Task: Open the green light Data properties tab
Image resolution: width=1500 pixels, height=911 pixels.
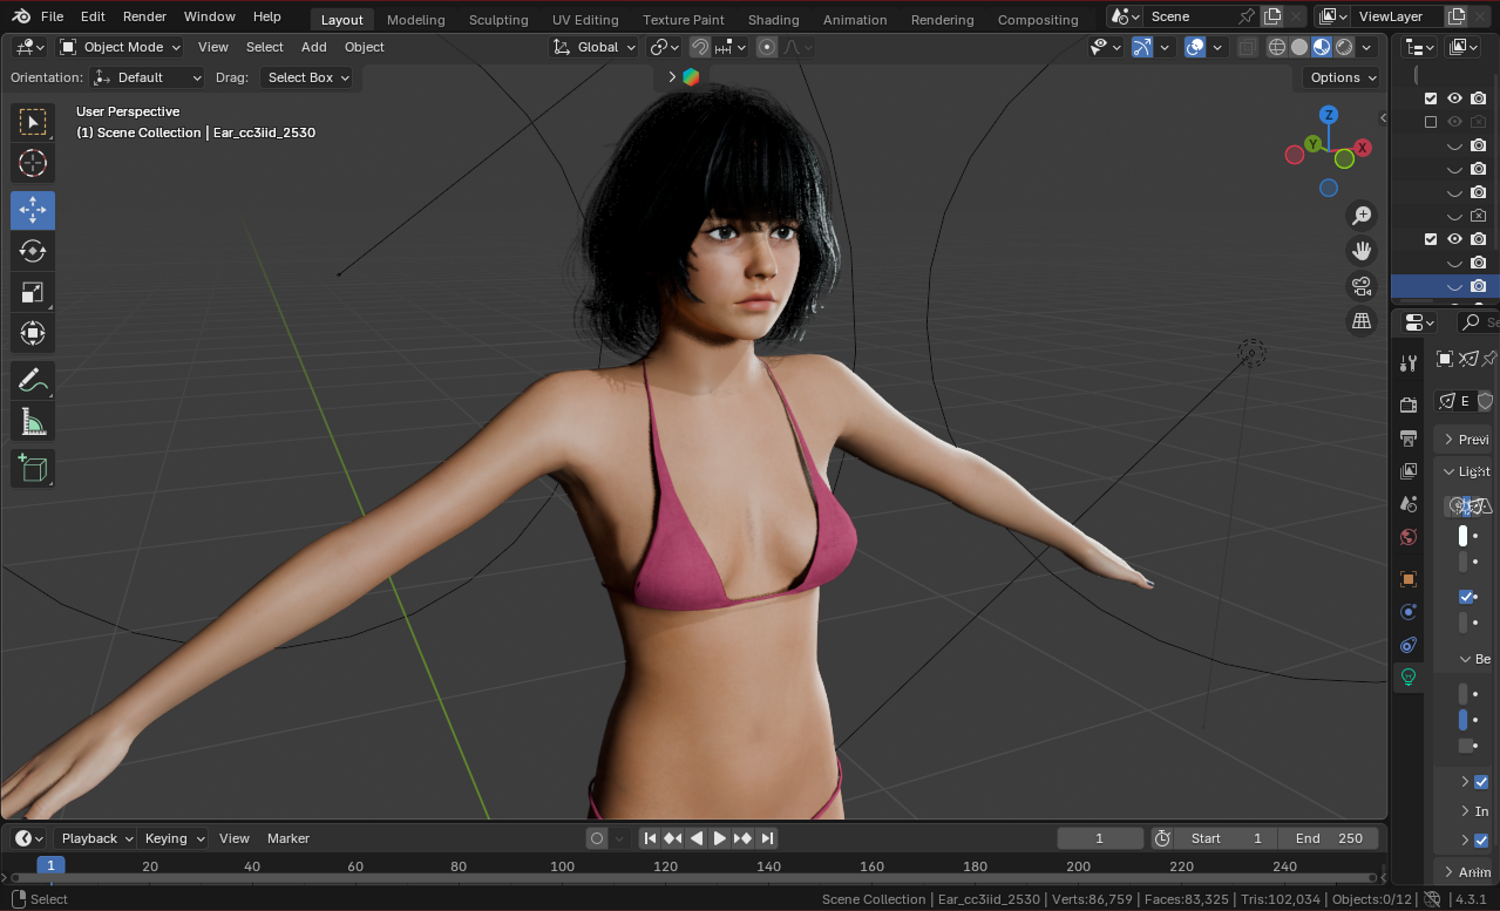Action: tap(1408, 677)
